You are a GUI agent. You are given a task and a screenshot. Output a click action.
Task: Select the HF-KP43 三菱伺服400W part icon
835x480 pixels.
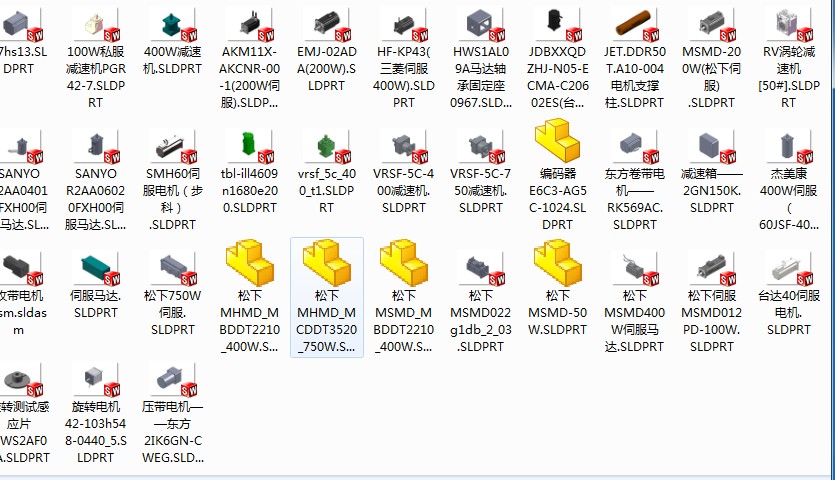tap(404, 25)
